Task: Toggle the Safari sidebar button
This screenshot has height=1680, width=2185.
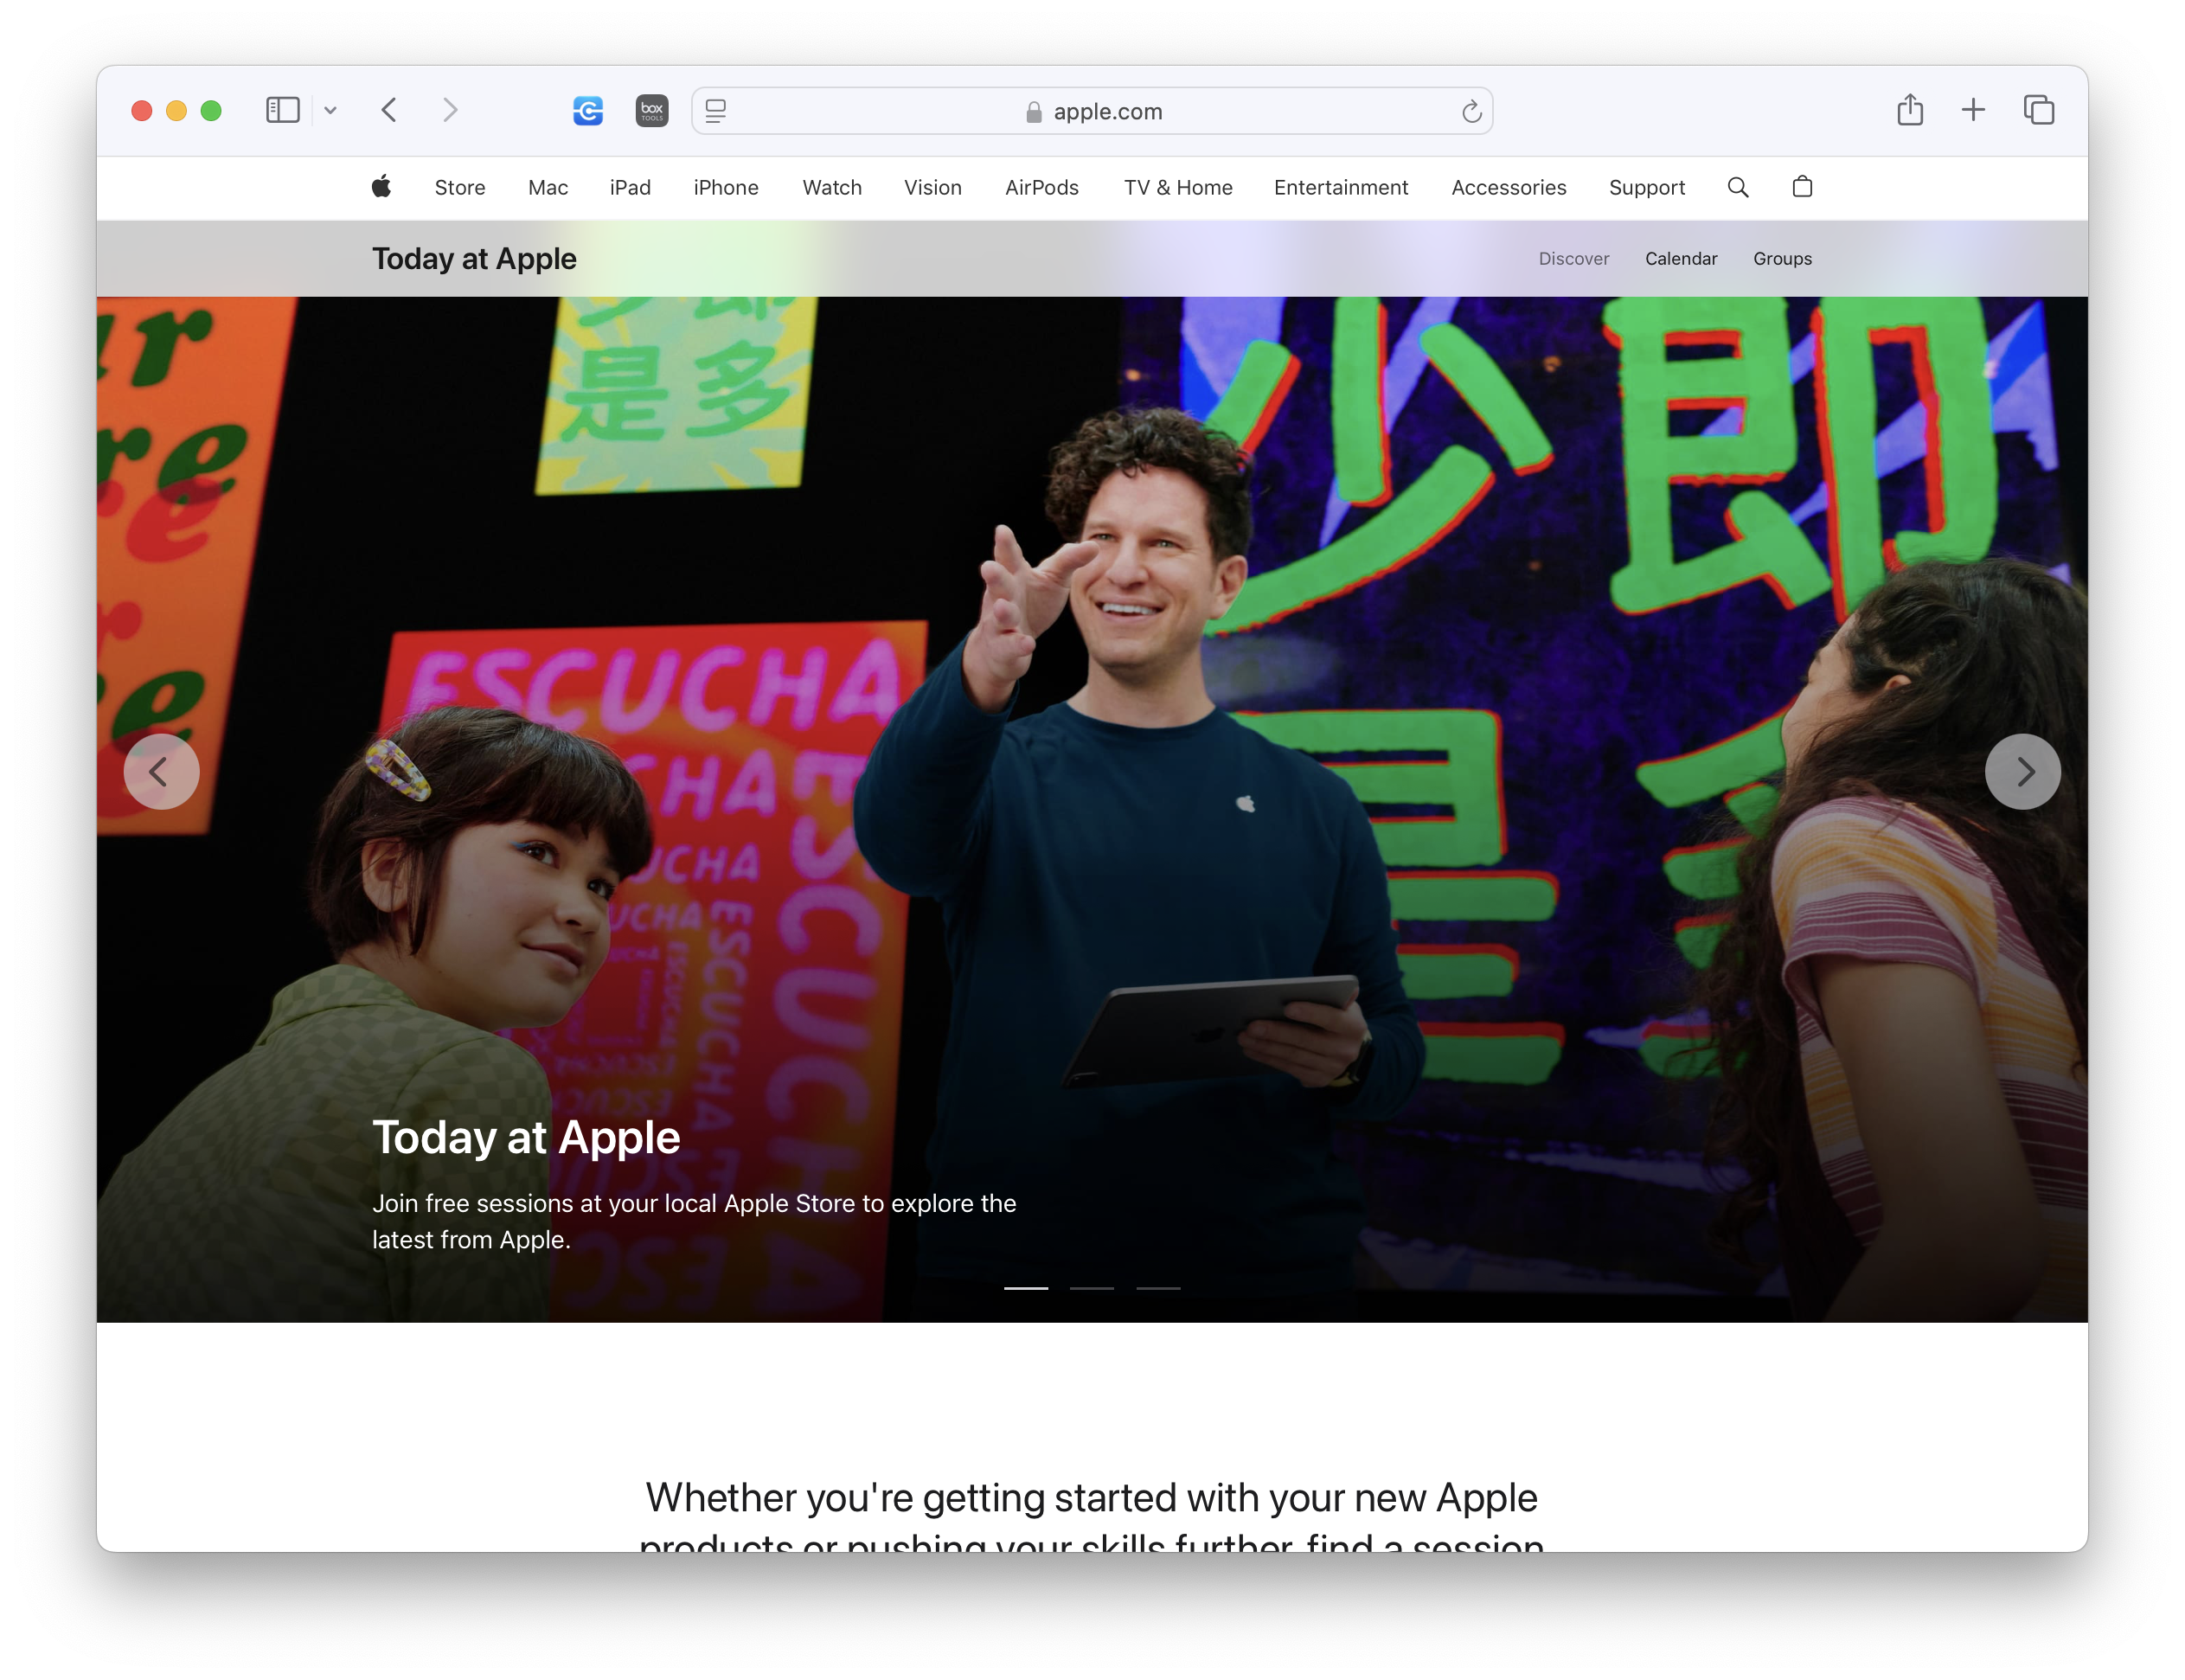Action: [283, 110]
